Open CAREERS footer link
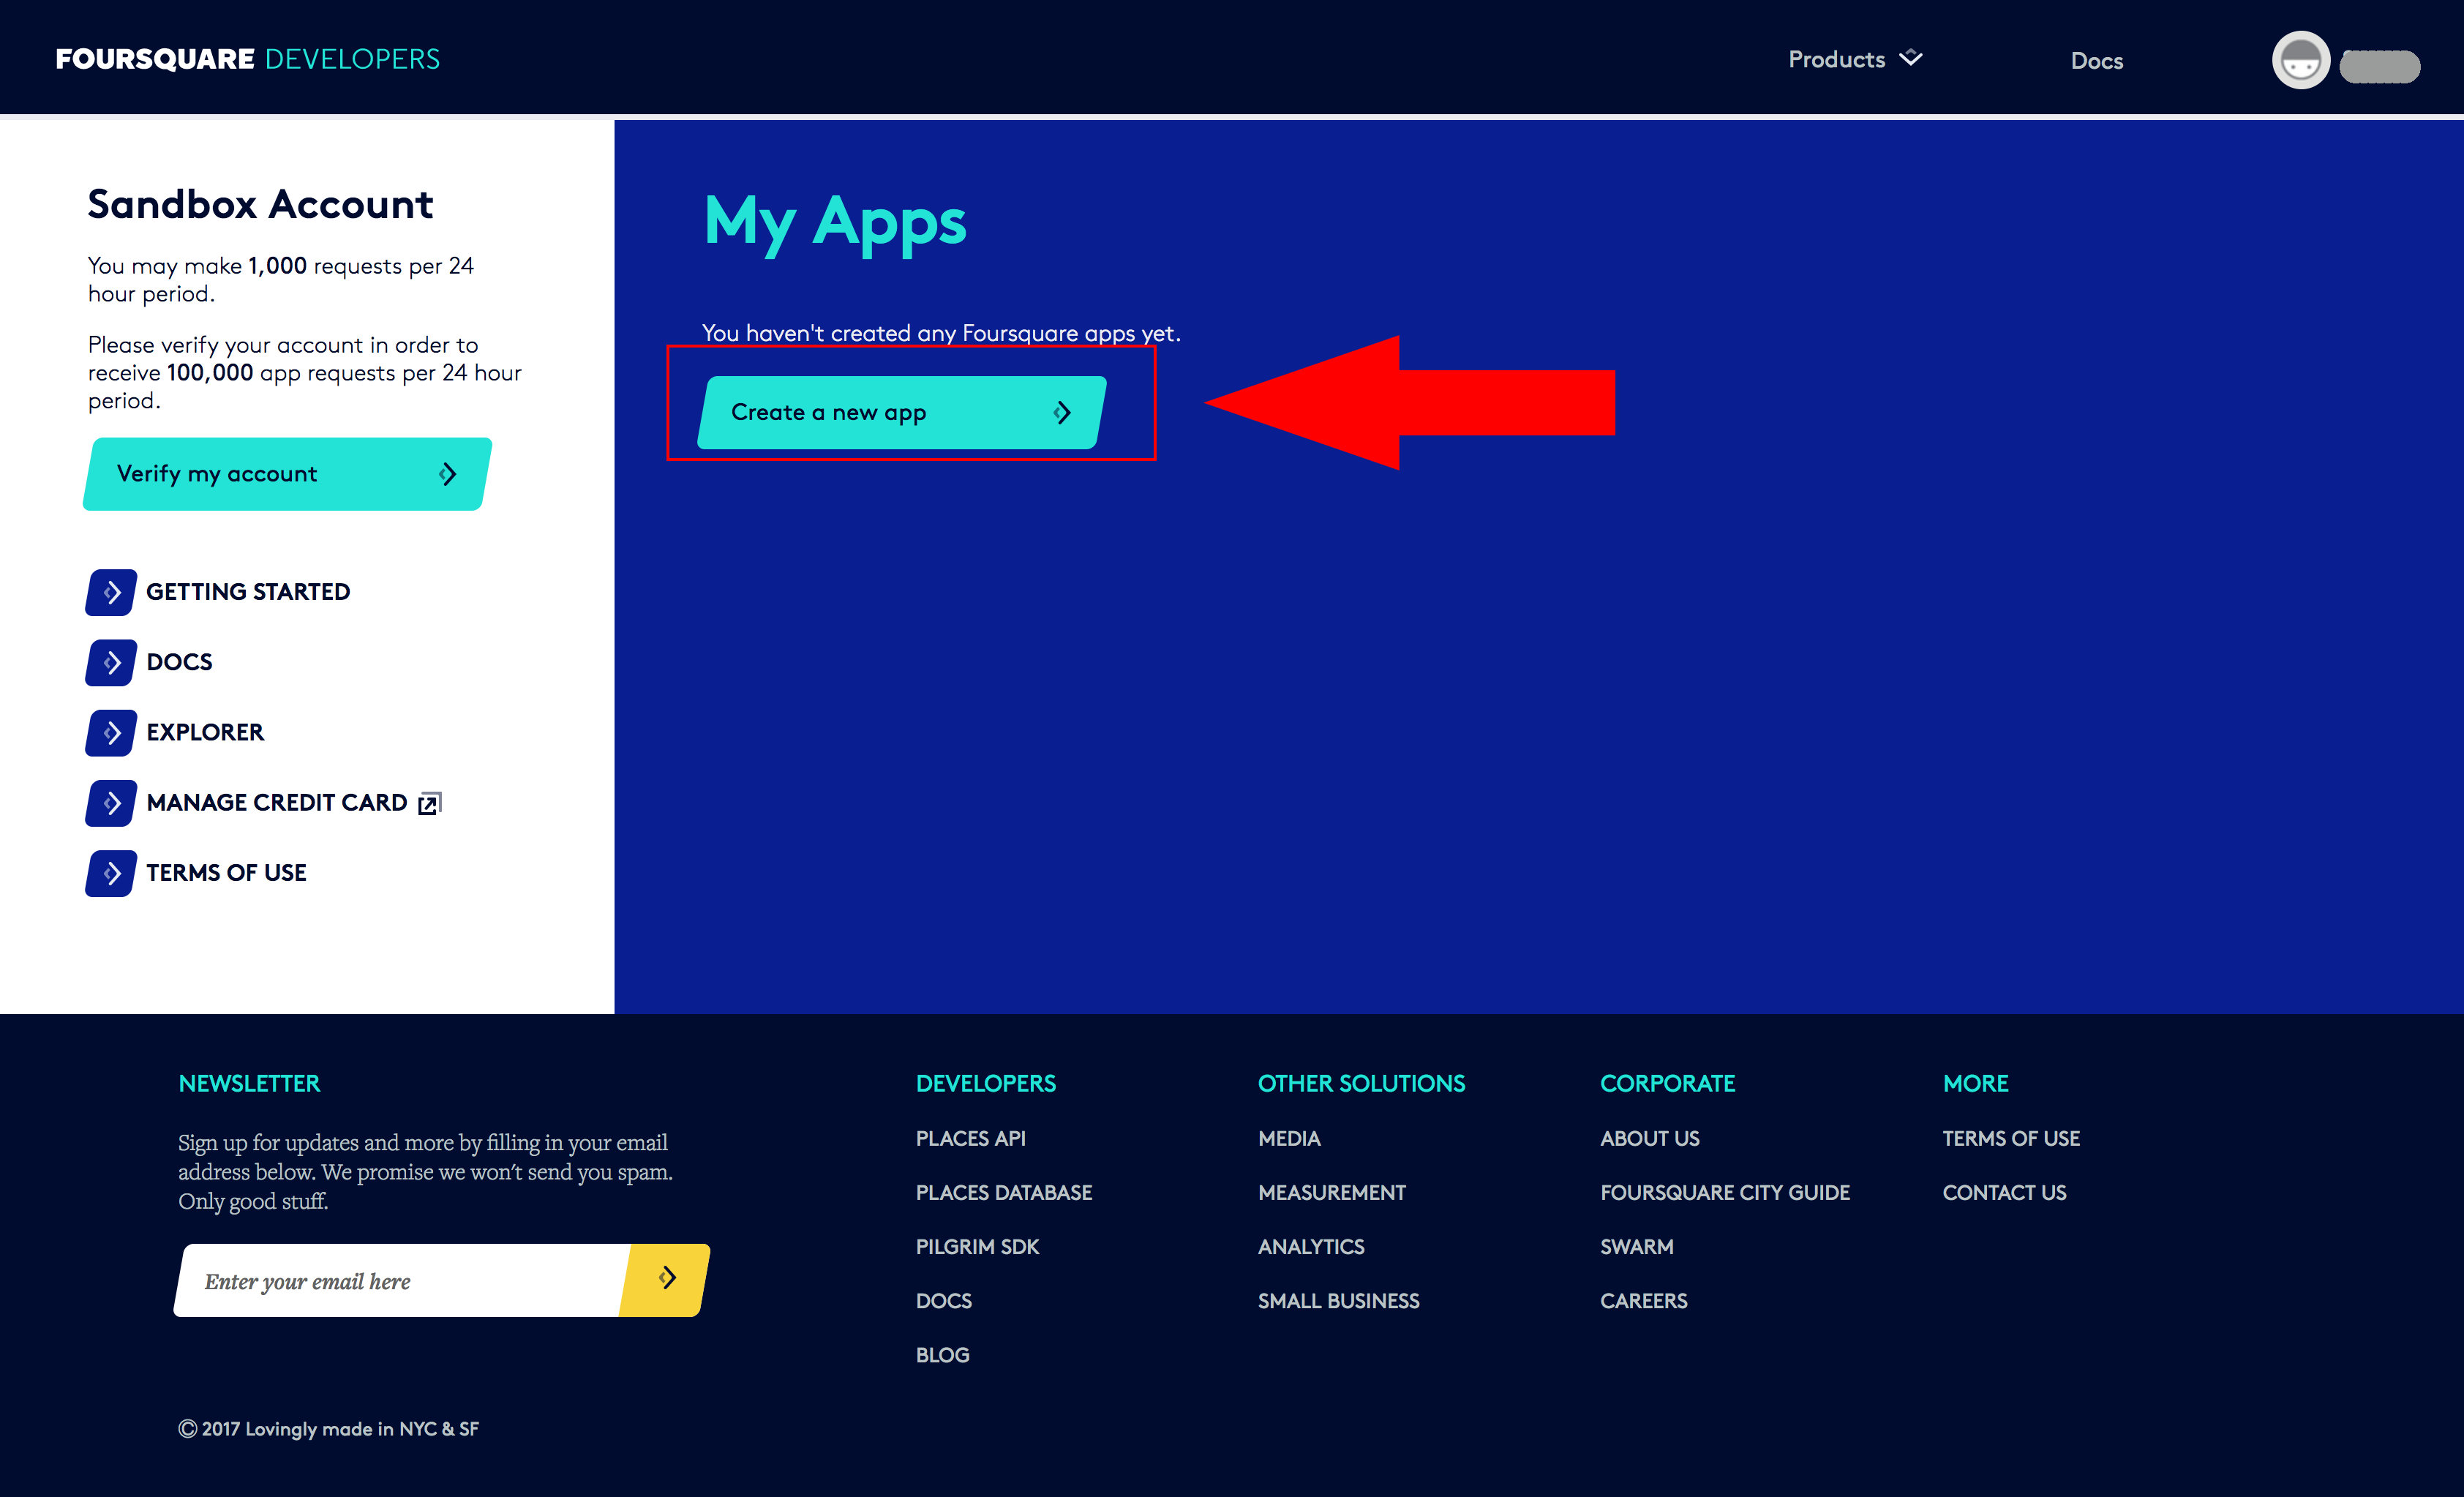 click(x=1643, y=1300)
